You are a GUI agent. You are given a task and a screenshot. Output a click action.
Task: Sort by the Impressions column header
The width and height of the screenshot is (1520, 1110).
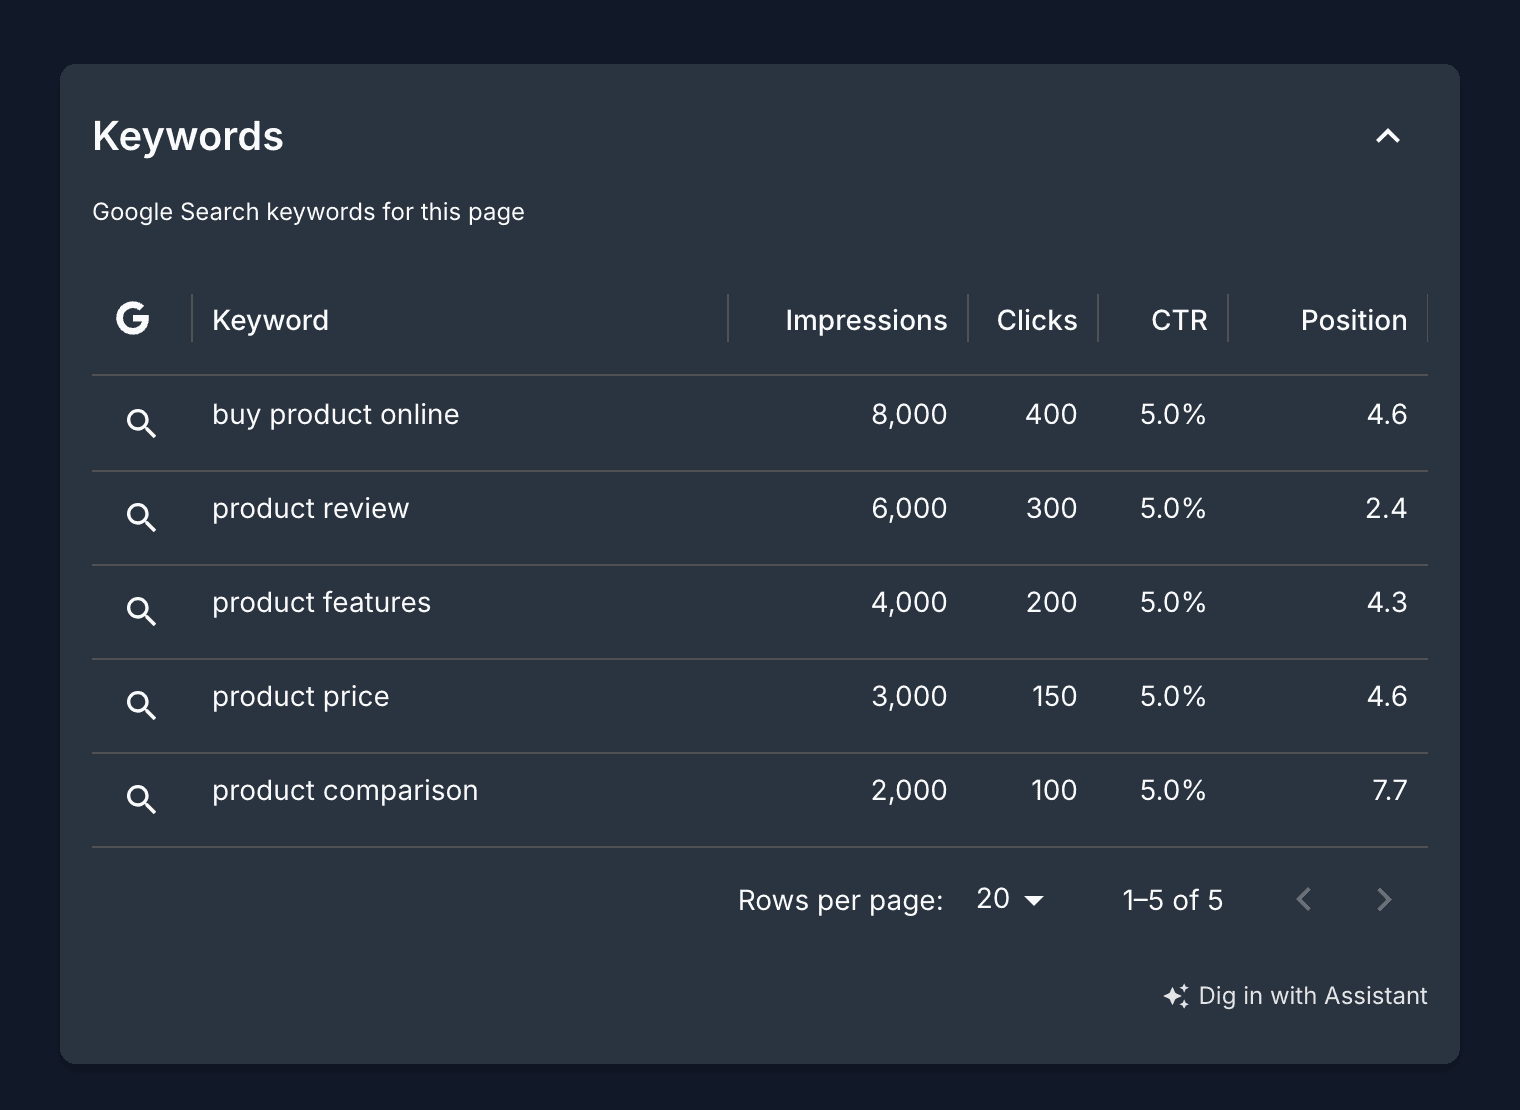(x=866, y=320)
